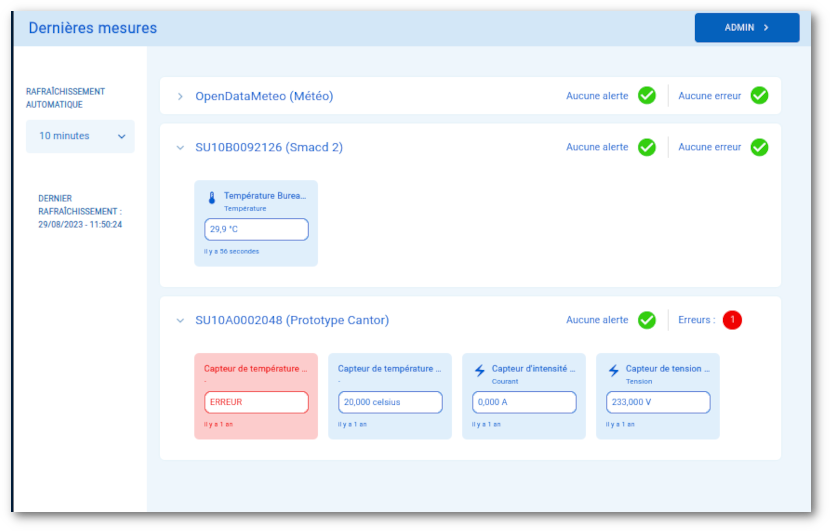Expand the OpenDataMeteo (Météo) section

point(180,97)
